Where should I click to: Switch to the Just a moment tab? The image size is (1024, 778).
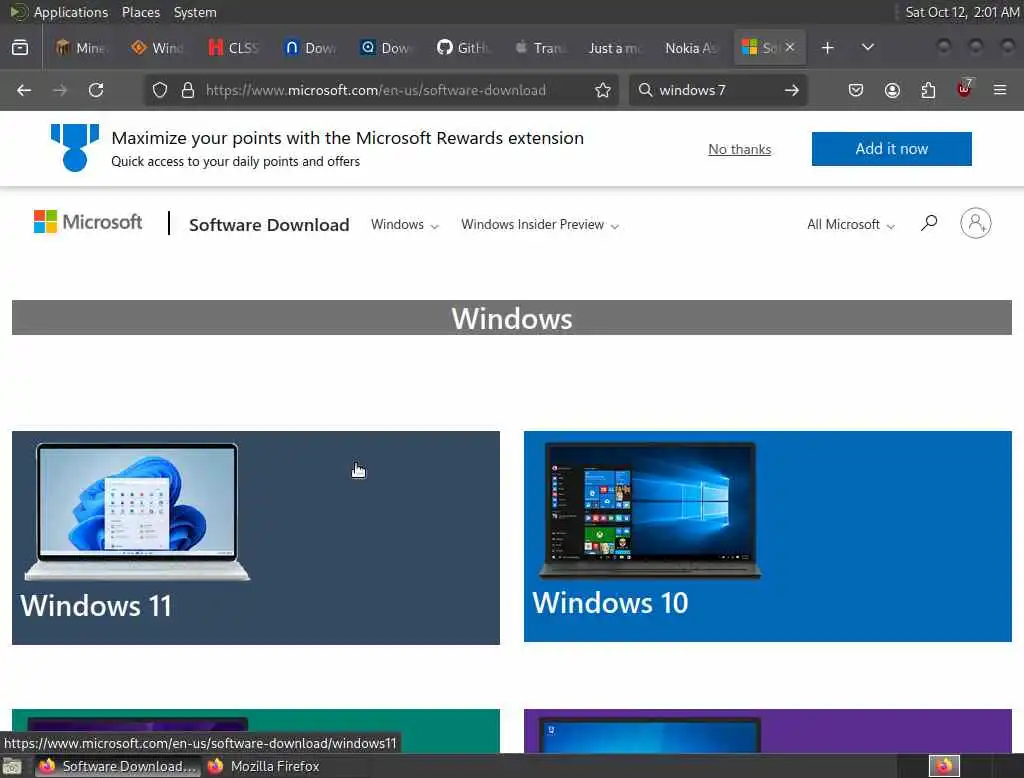(616, 48)
